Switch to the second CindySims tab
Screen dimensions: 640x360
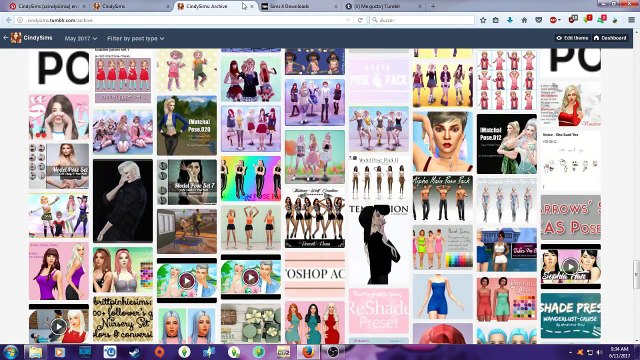coord(131,6)
